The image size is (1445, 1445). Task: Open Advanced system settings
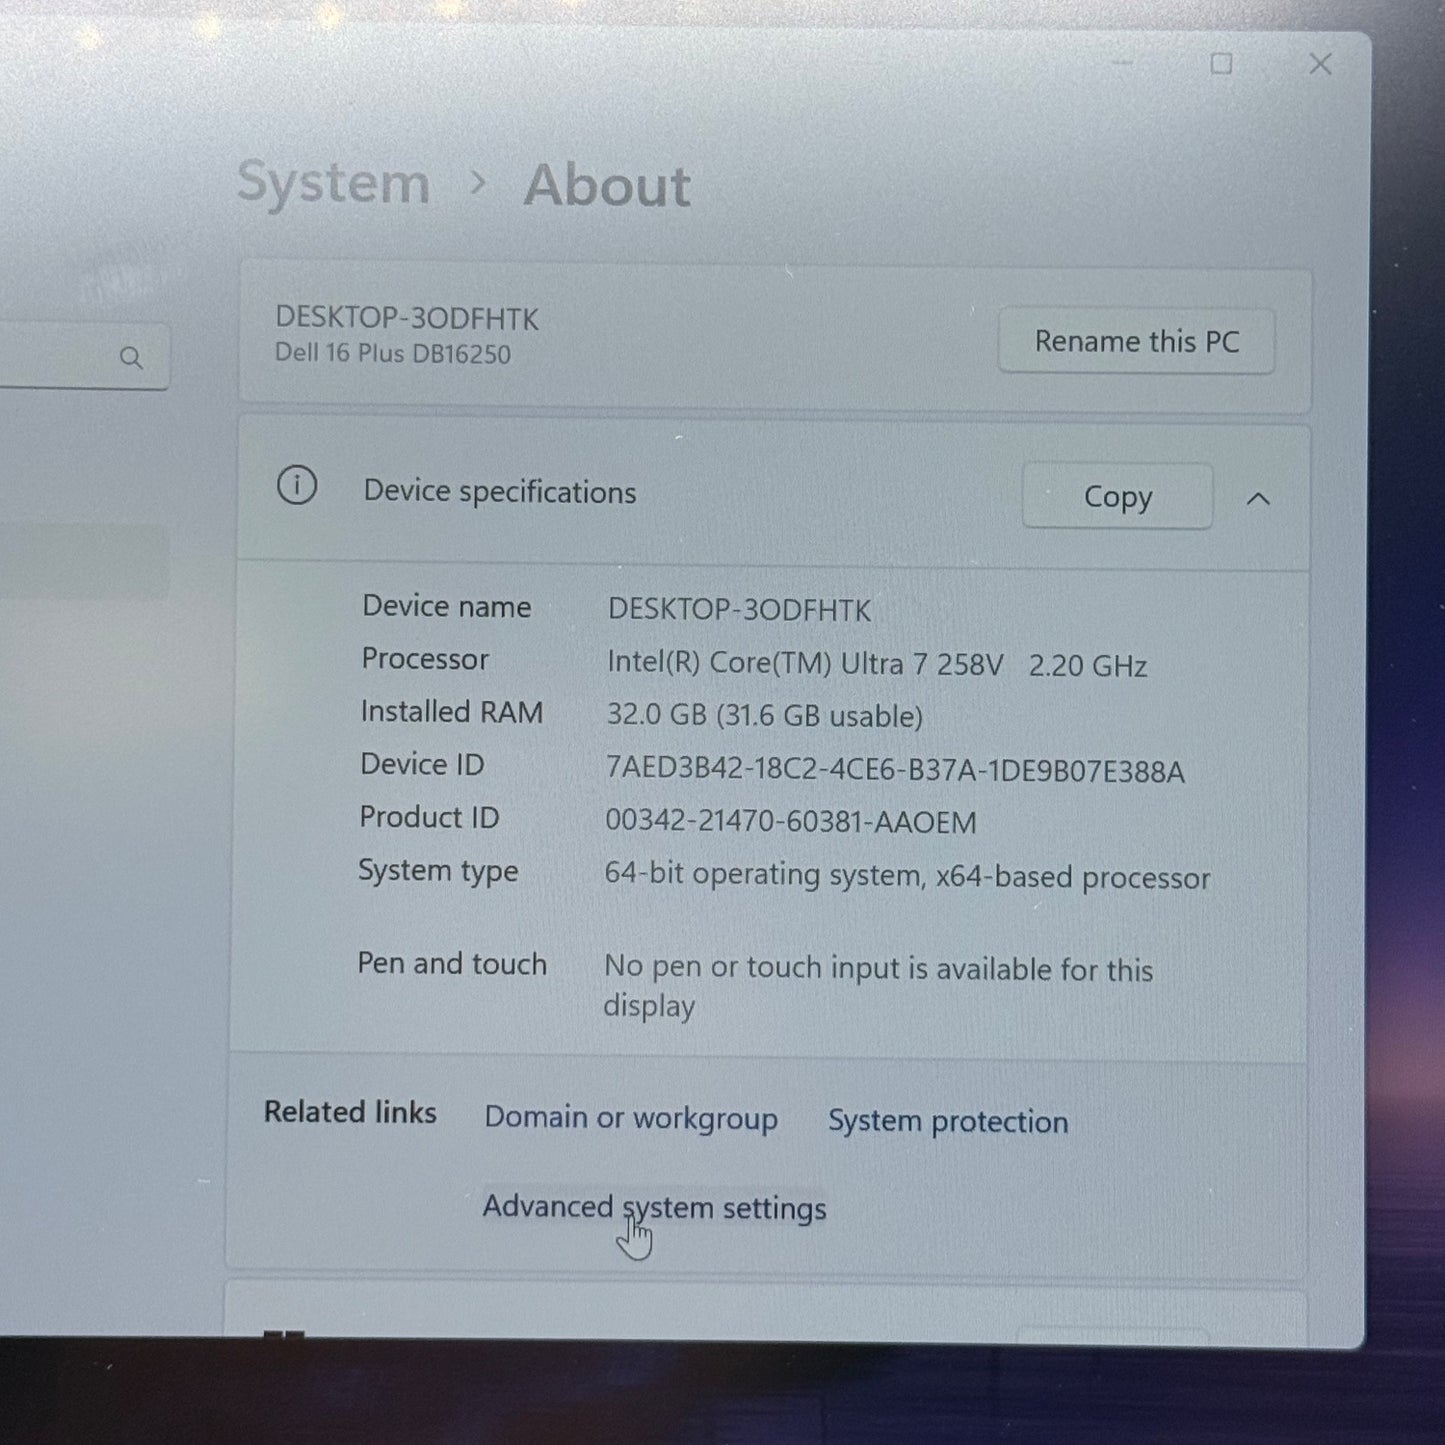coord(654,1208)
